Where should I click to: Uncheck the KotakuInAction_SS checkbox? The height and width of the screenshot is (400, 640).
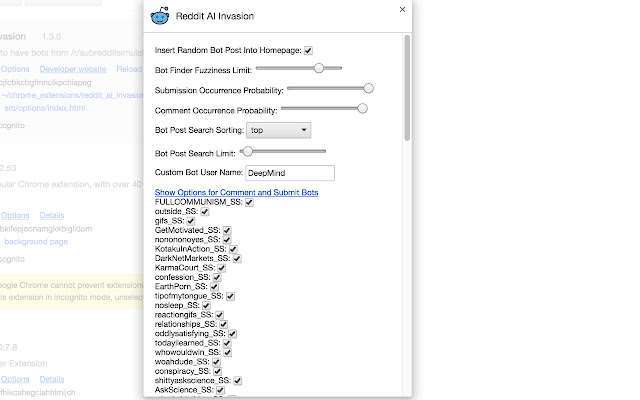coord(233,249)
